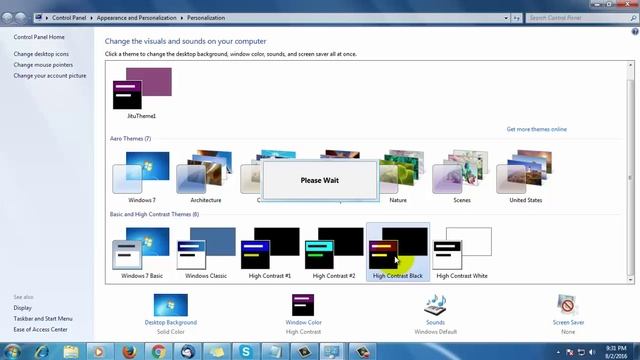Go to Control Panel Home

(39, 37)
